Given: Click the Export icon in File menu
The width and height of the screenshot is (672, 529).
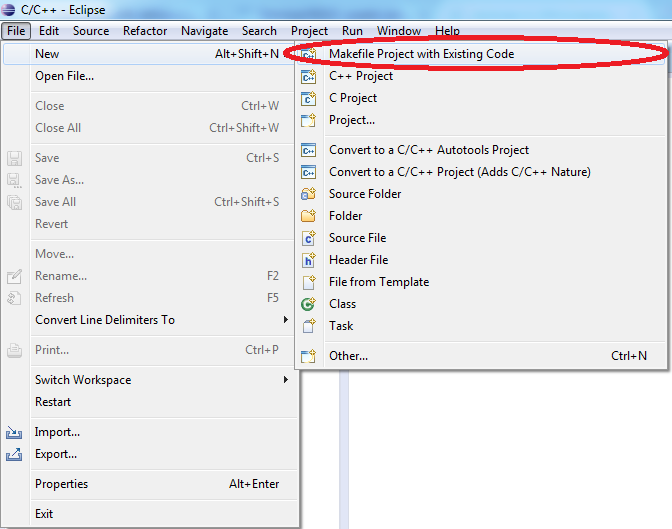Looking at the screenshot, I should (14, 454).
